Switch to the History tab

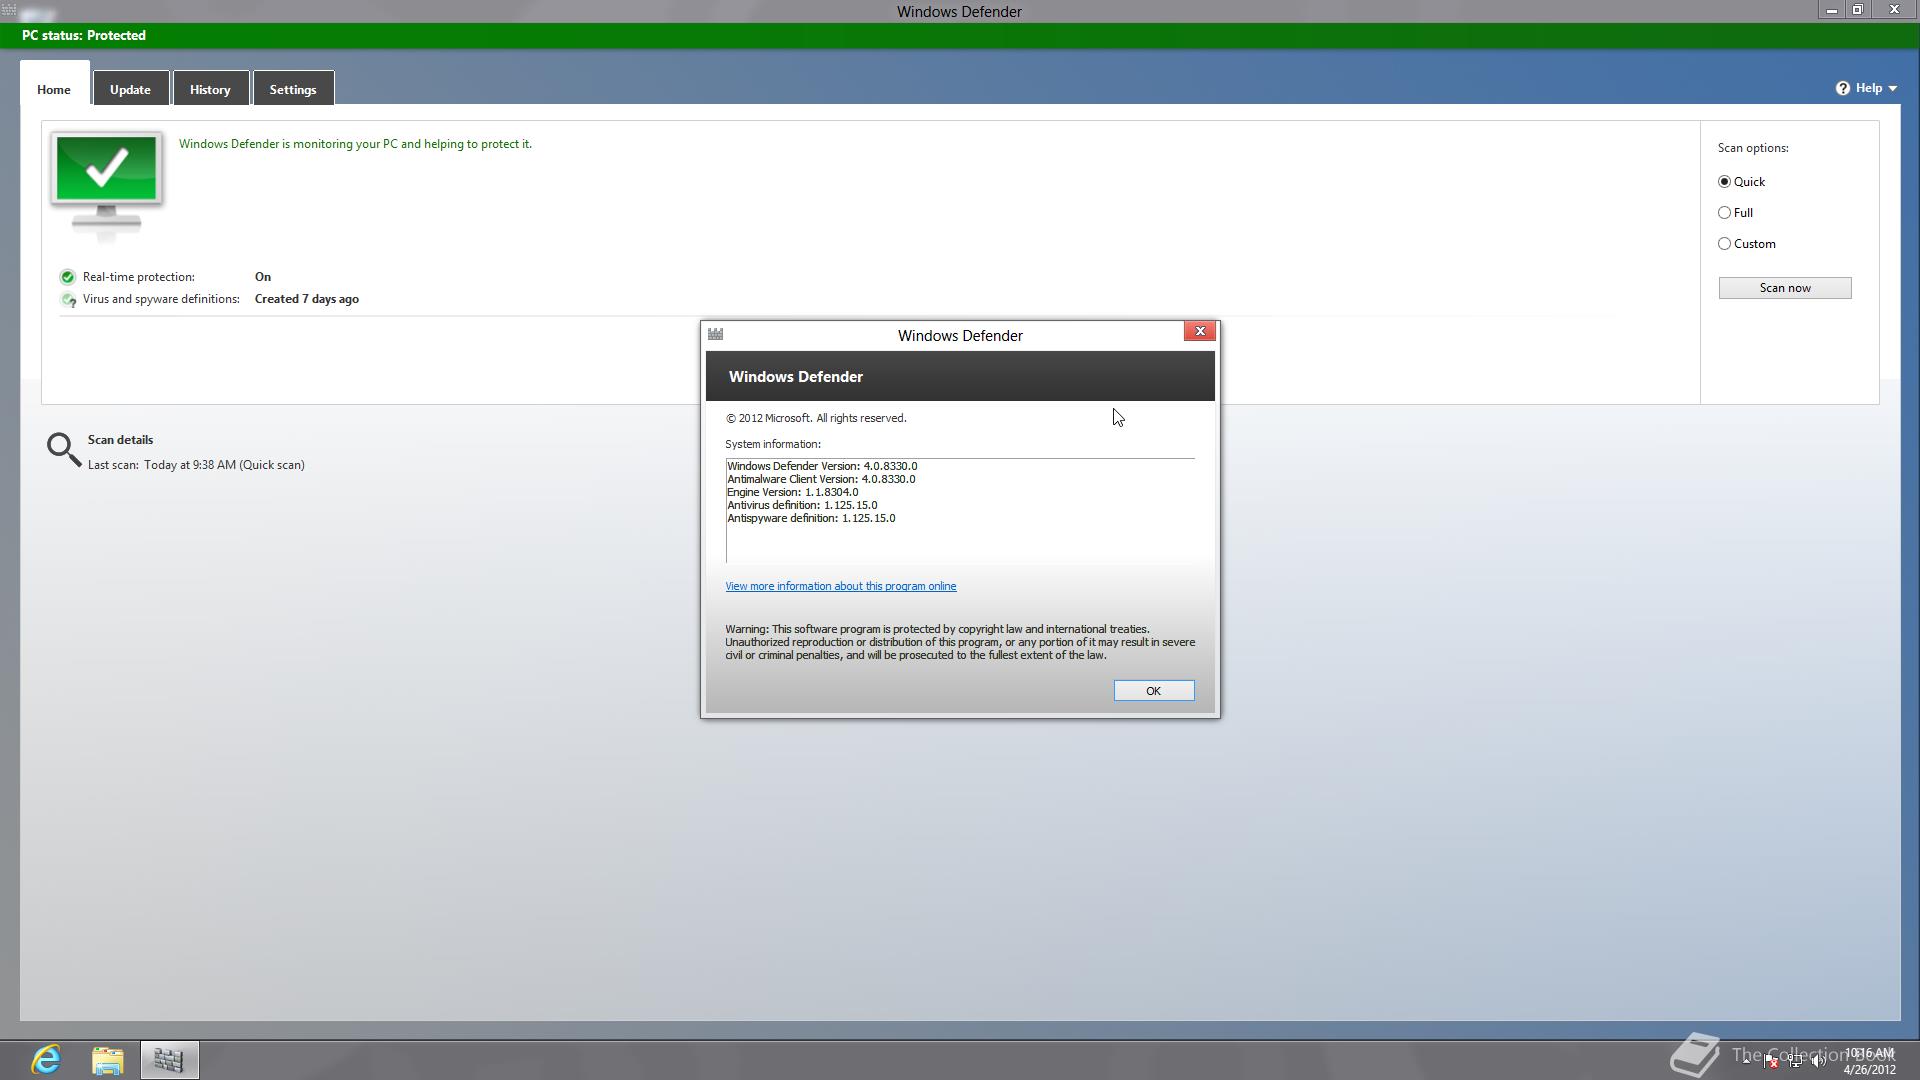(210, 89)
